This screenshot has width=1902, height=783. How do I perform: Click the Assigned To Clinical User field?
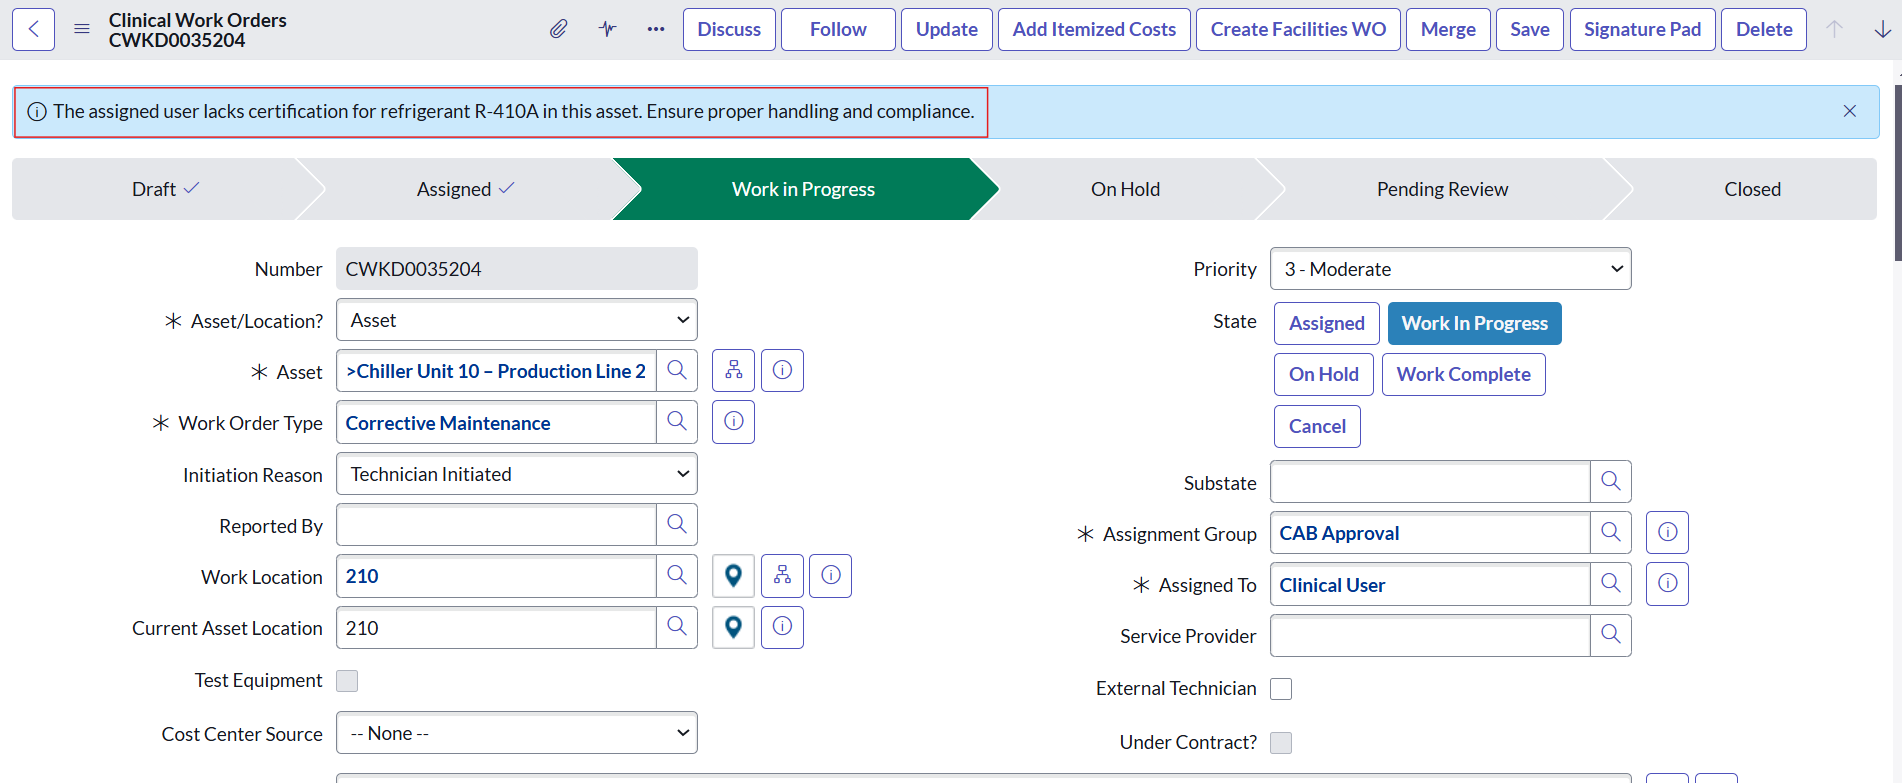[1430, 584]
